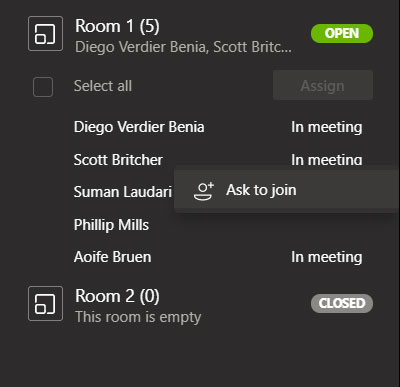
Task: Select participant Scott Britcher
Action: click(x=118, y=160)
